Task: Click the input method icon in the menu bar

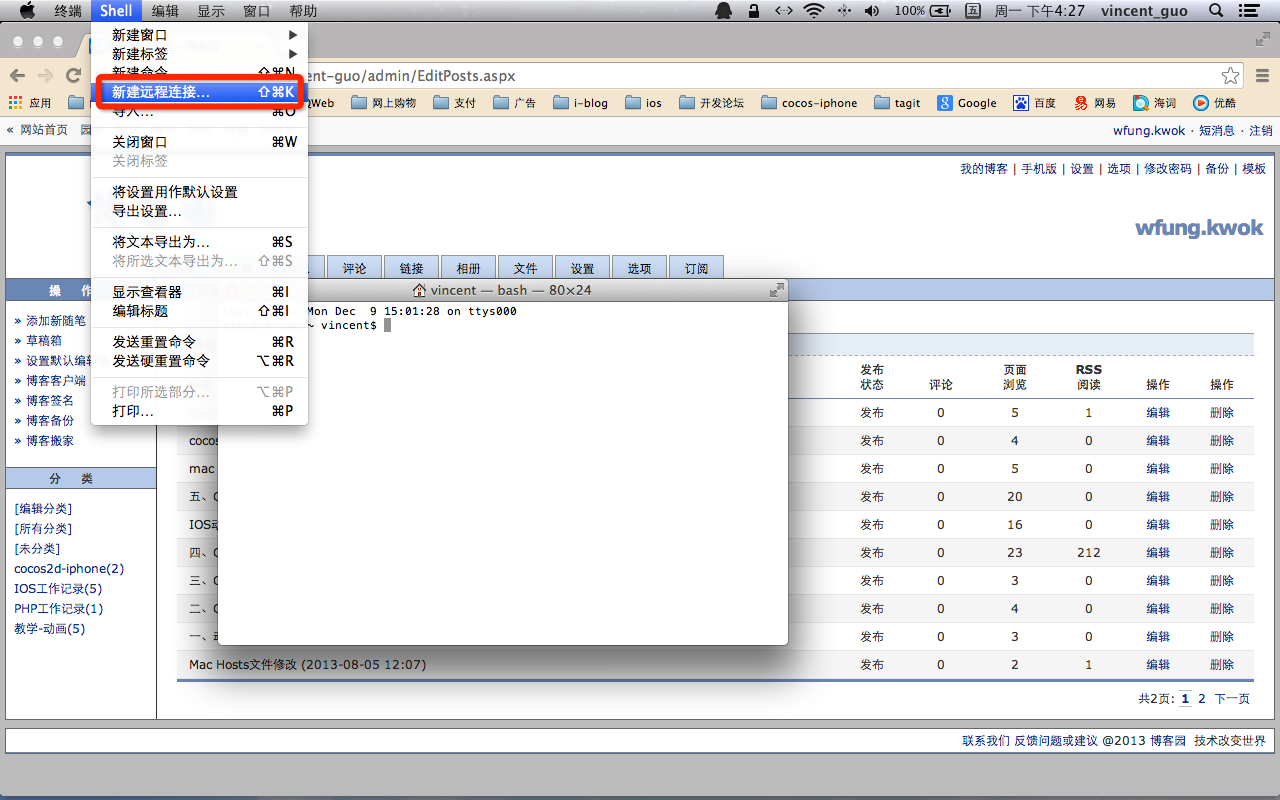Action: click(x=972, y=11)
